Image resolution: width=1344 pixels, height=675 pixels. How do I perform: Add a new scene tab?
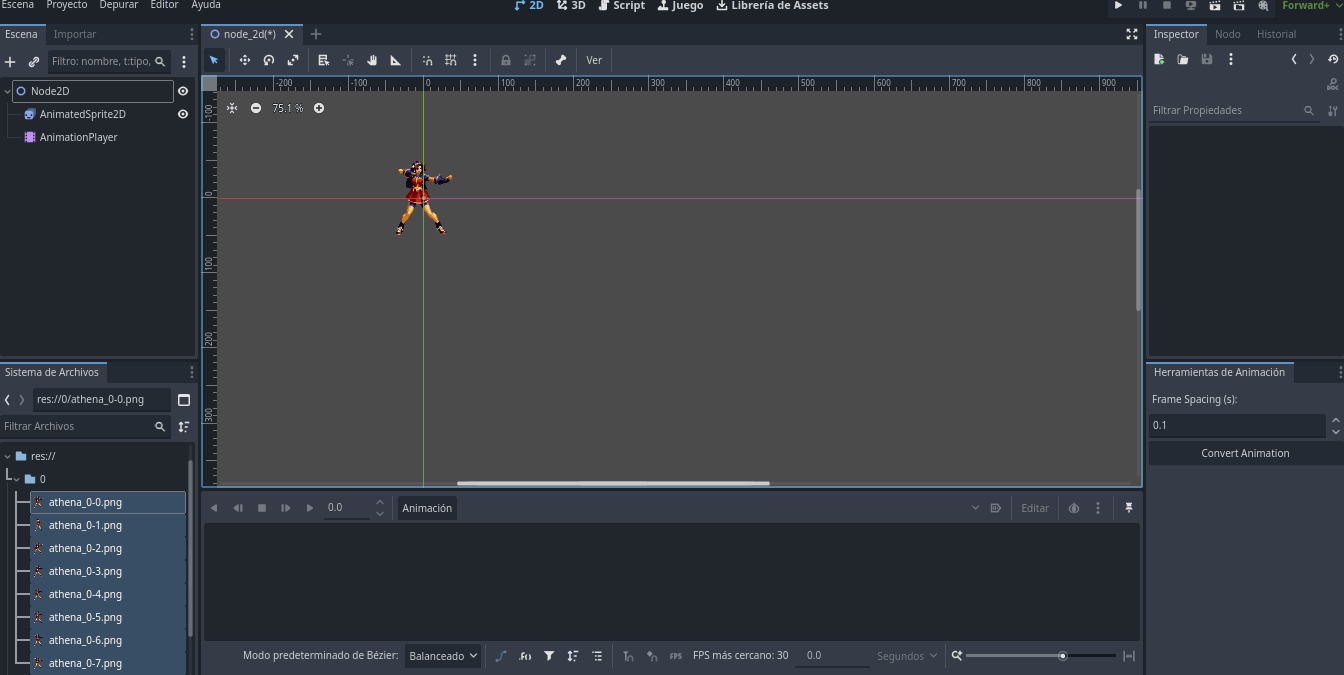coord(316,34)
